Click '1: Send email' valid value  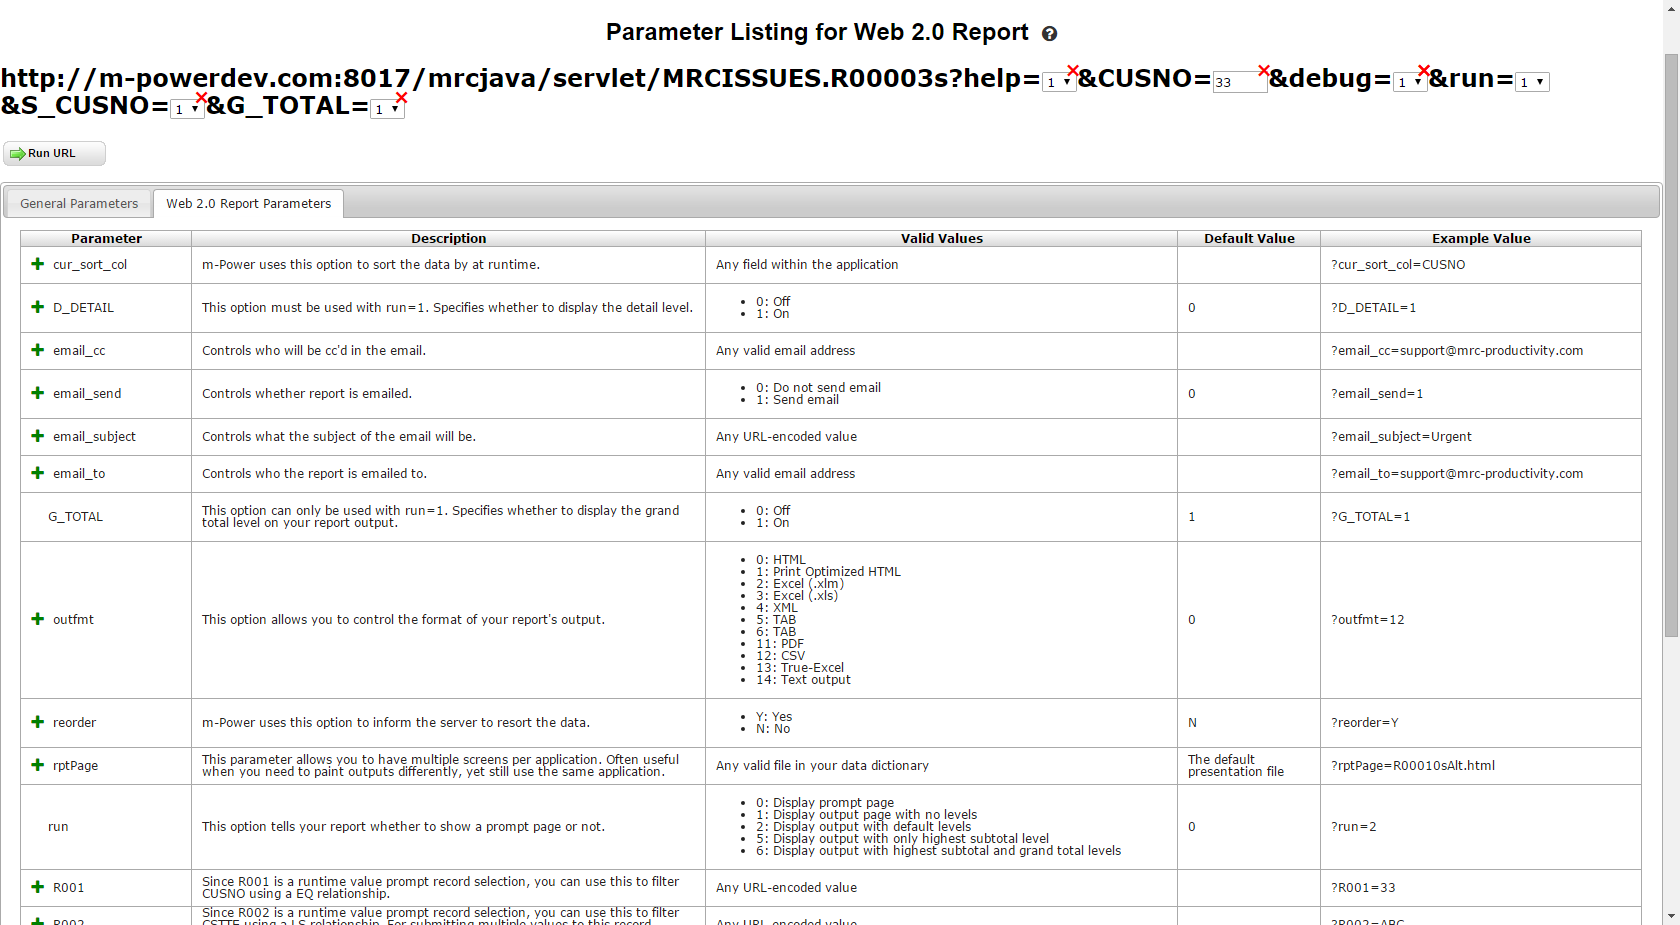[797, 400]
